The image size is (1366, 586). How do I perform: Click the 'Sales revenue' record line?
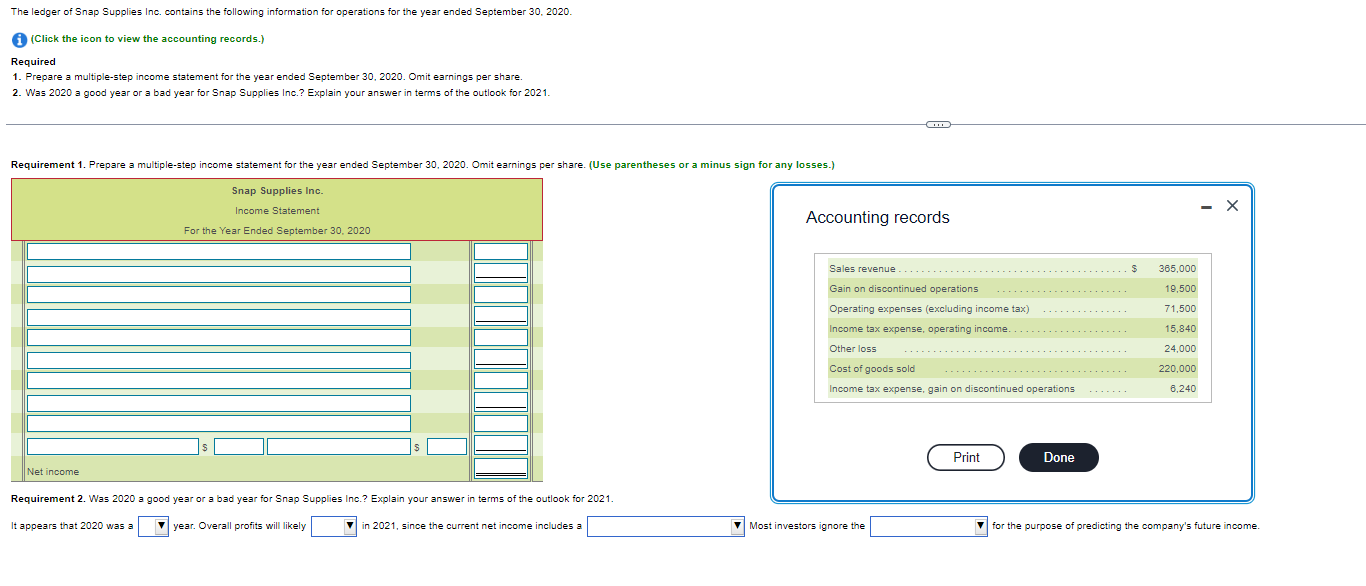862,269
